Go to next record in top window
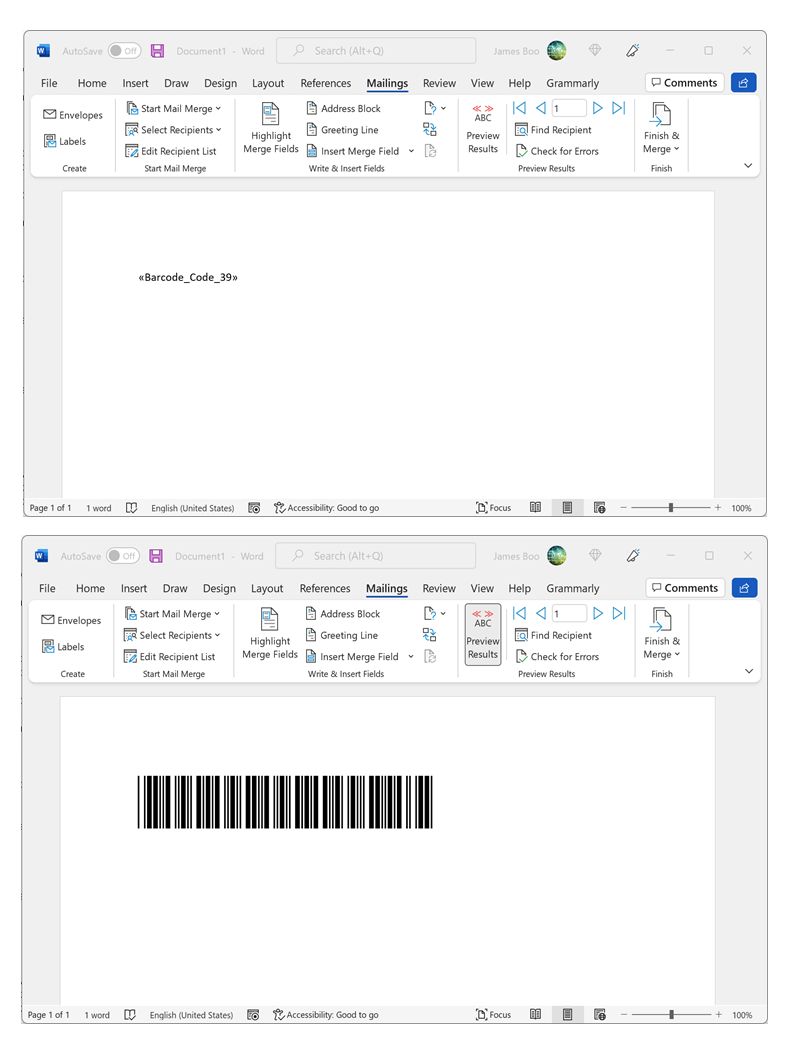The width and height of the screenshot is (797, 1056). (597, 108)
